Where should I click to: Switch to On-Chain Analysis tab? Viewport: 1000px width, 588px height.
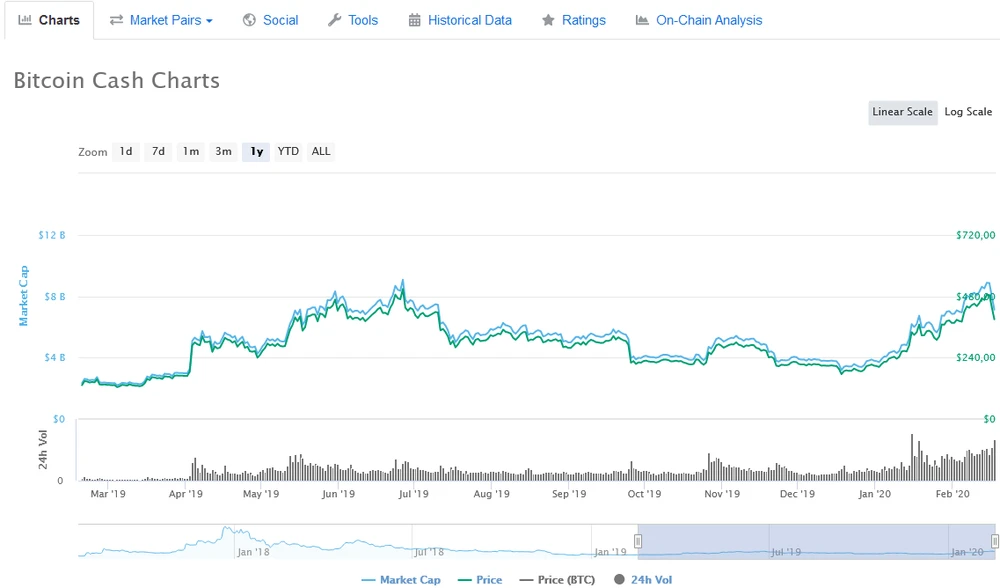point(698,20)
